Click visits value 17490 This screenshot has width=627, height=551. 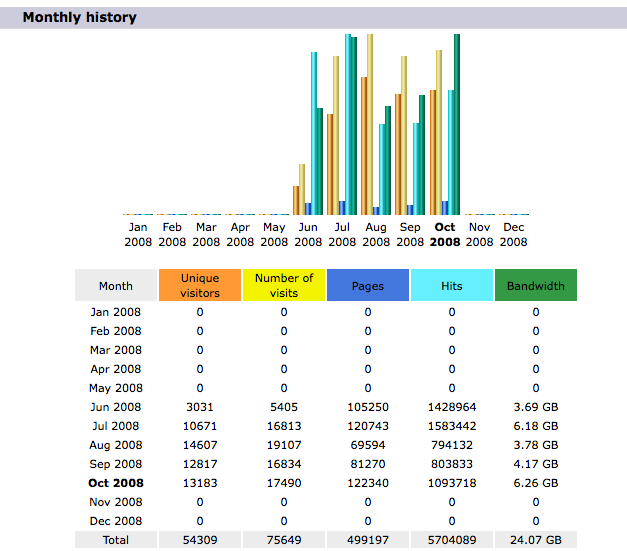(x=284, y=483)
